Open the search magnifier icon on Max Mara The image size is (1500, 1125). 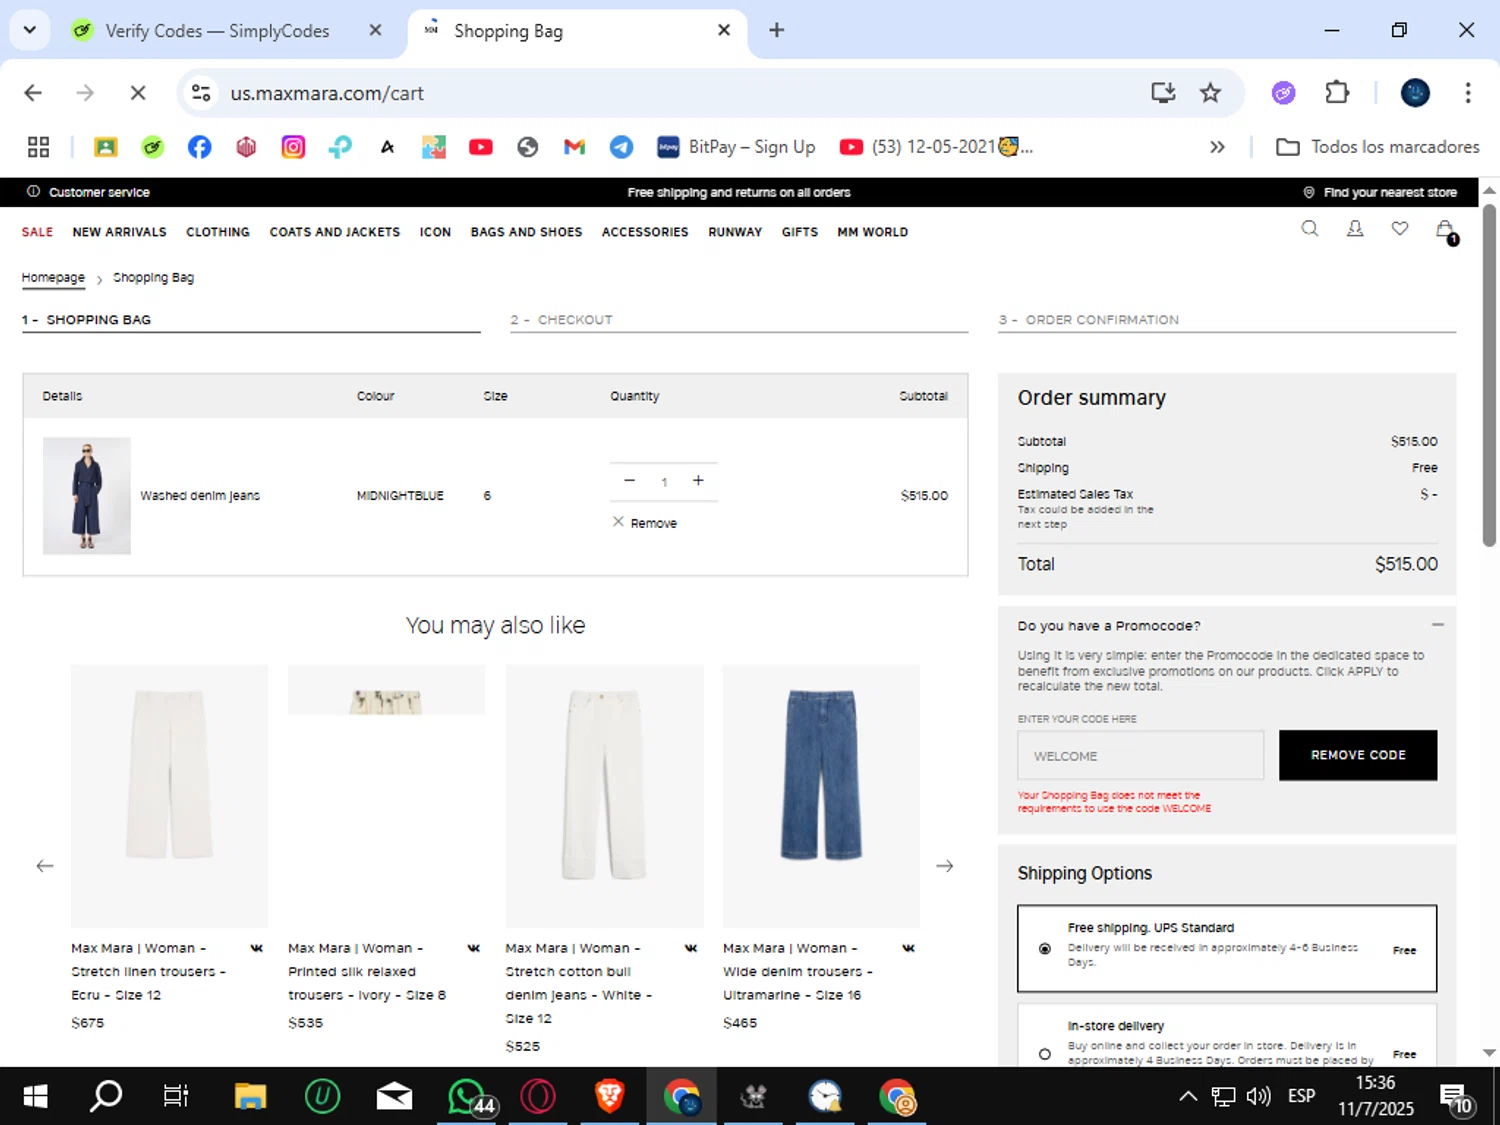pos(1309,229)
